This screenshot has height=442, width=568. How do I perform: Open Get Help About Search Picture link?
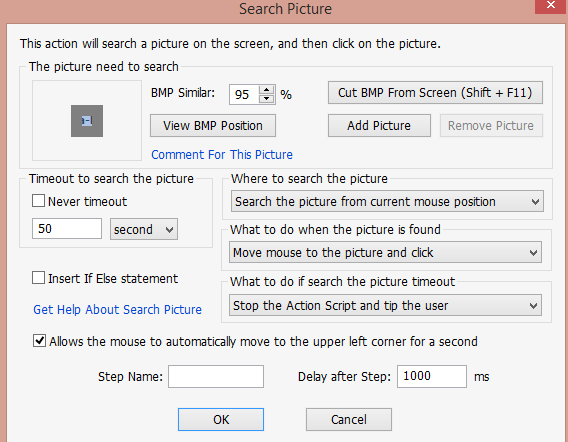pos(117,310)
